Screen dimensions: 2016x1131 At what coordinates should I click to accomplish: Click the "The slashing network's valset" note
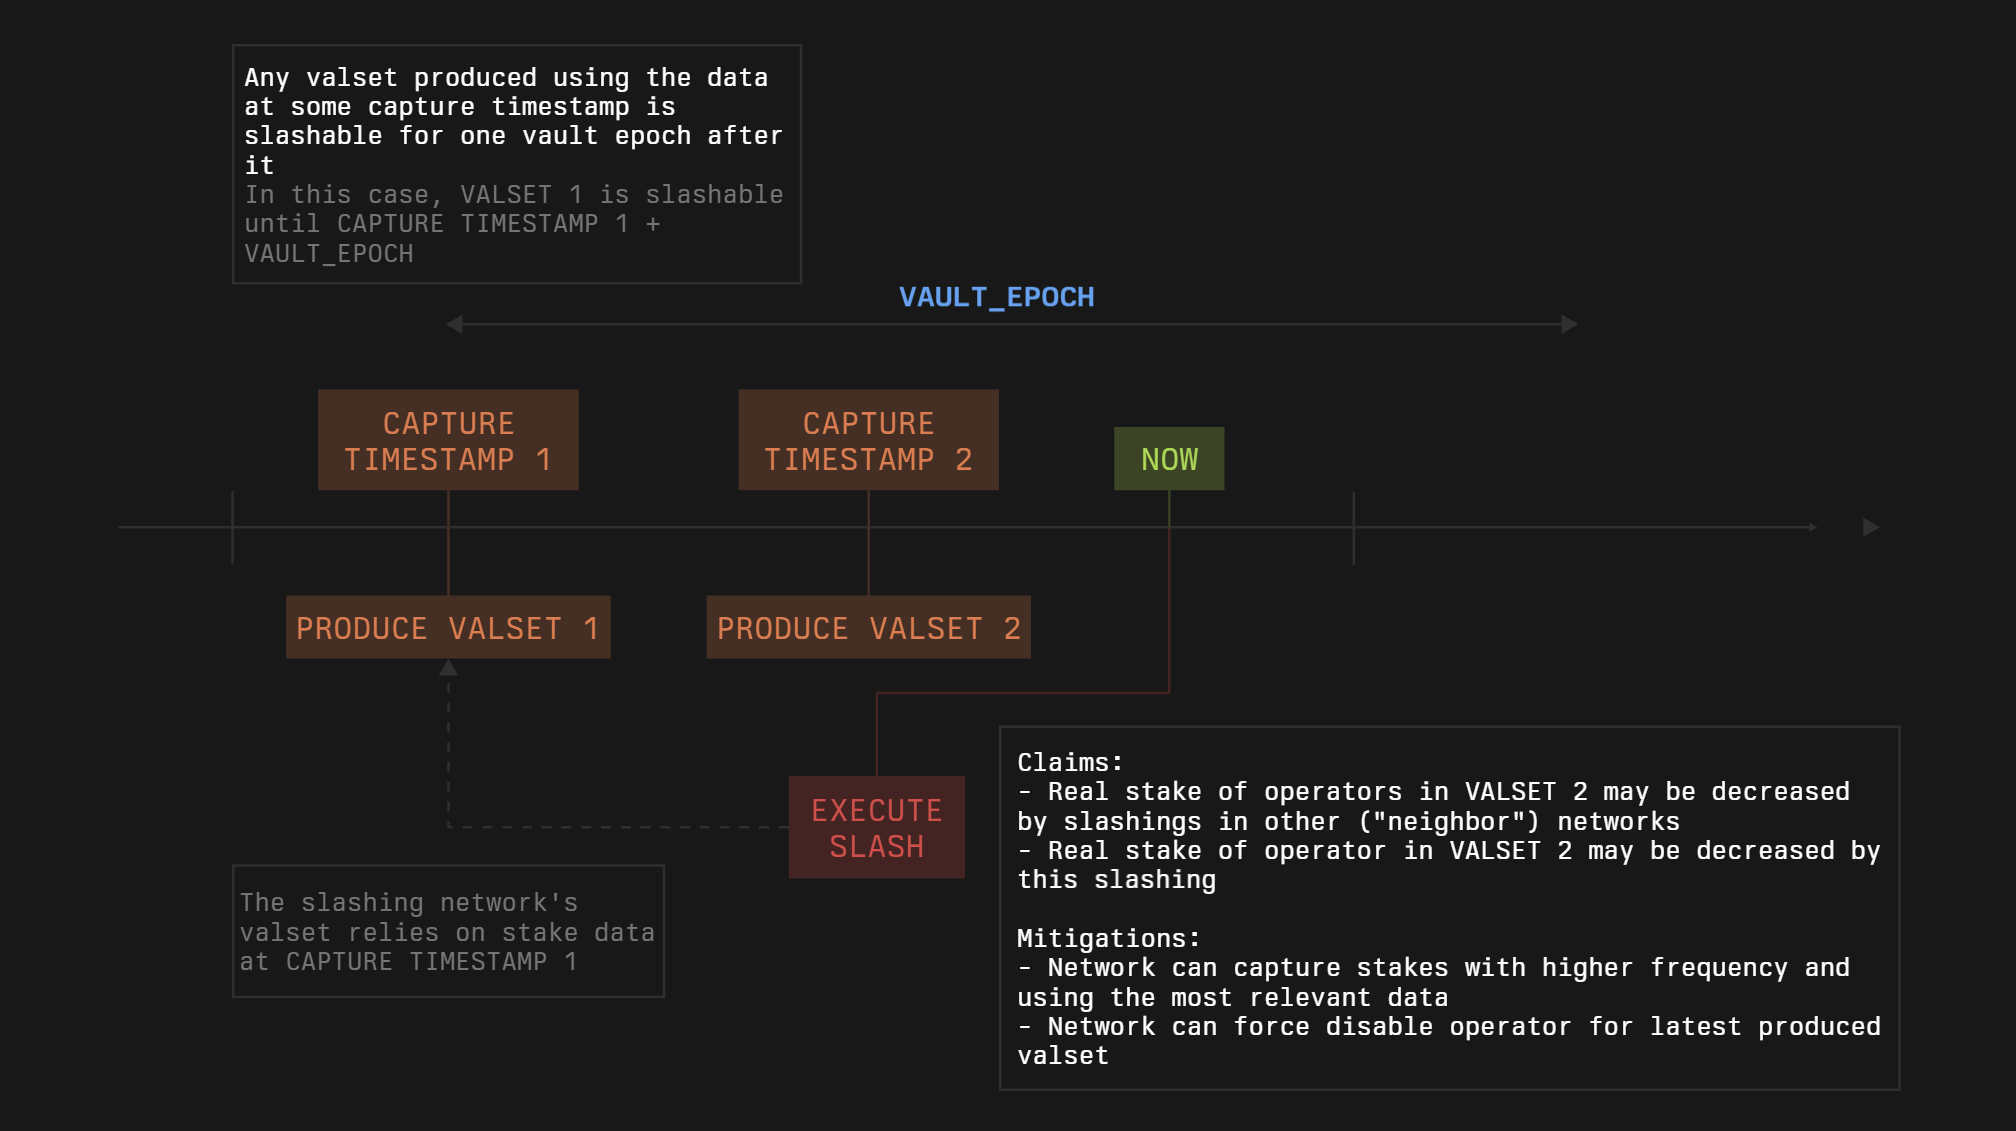click(448, 931)
